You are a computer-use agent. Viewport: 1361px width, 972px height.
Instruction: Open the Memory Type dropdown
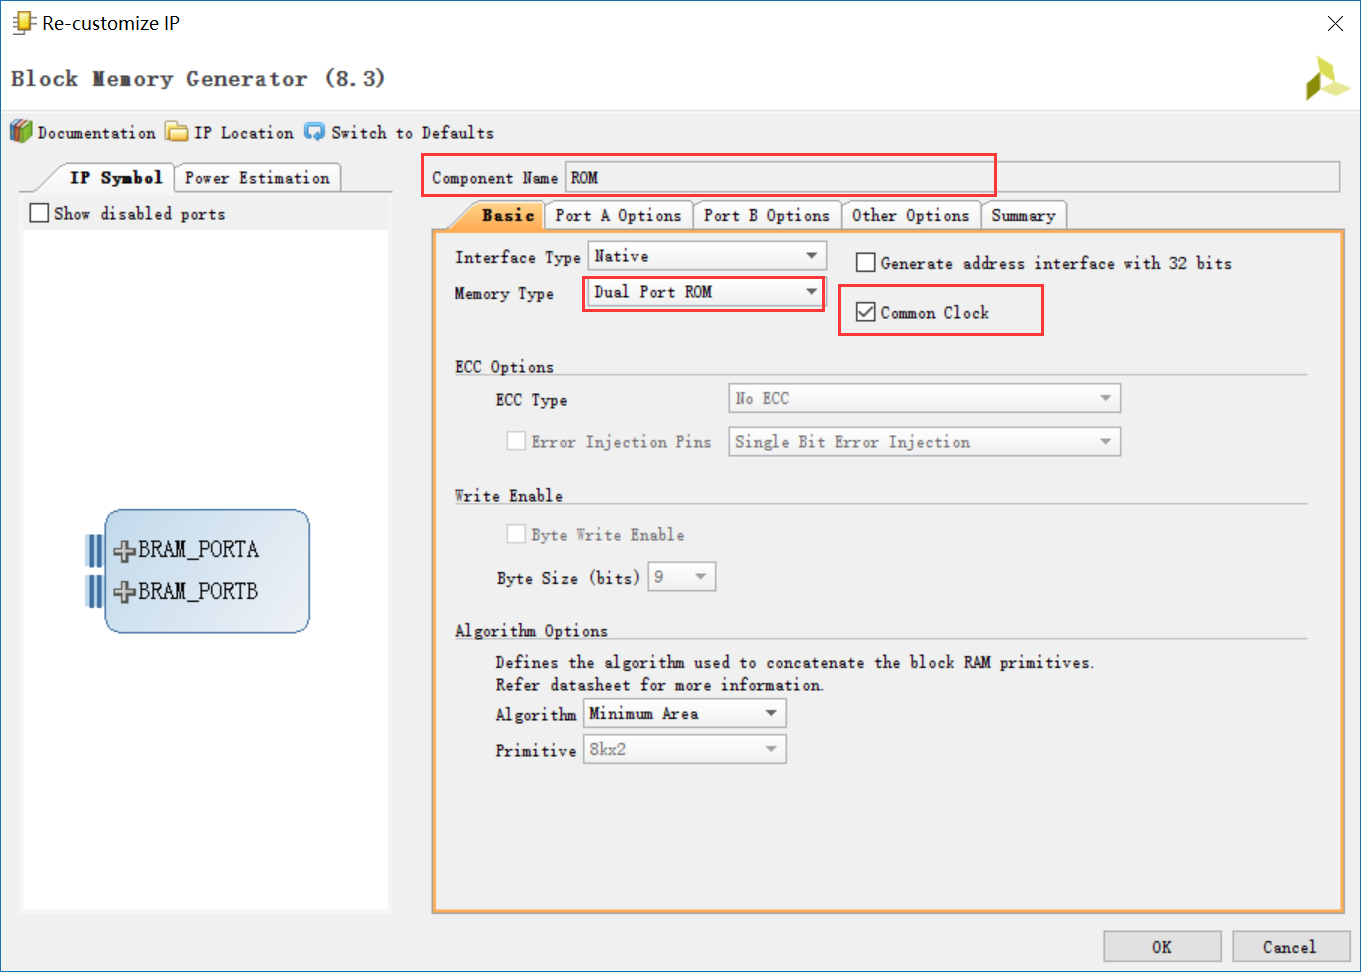coord(705,292)
